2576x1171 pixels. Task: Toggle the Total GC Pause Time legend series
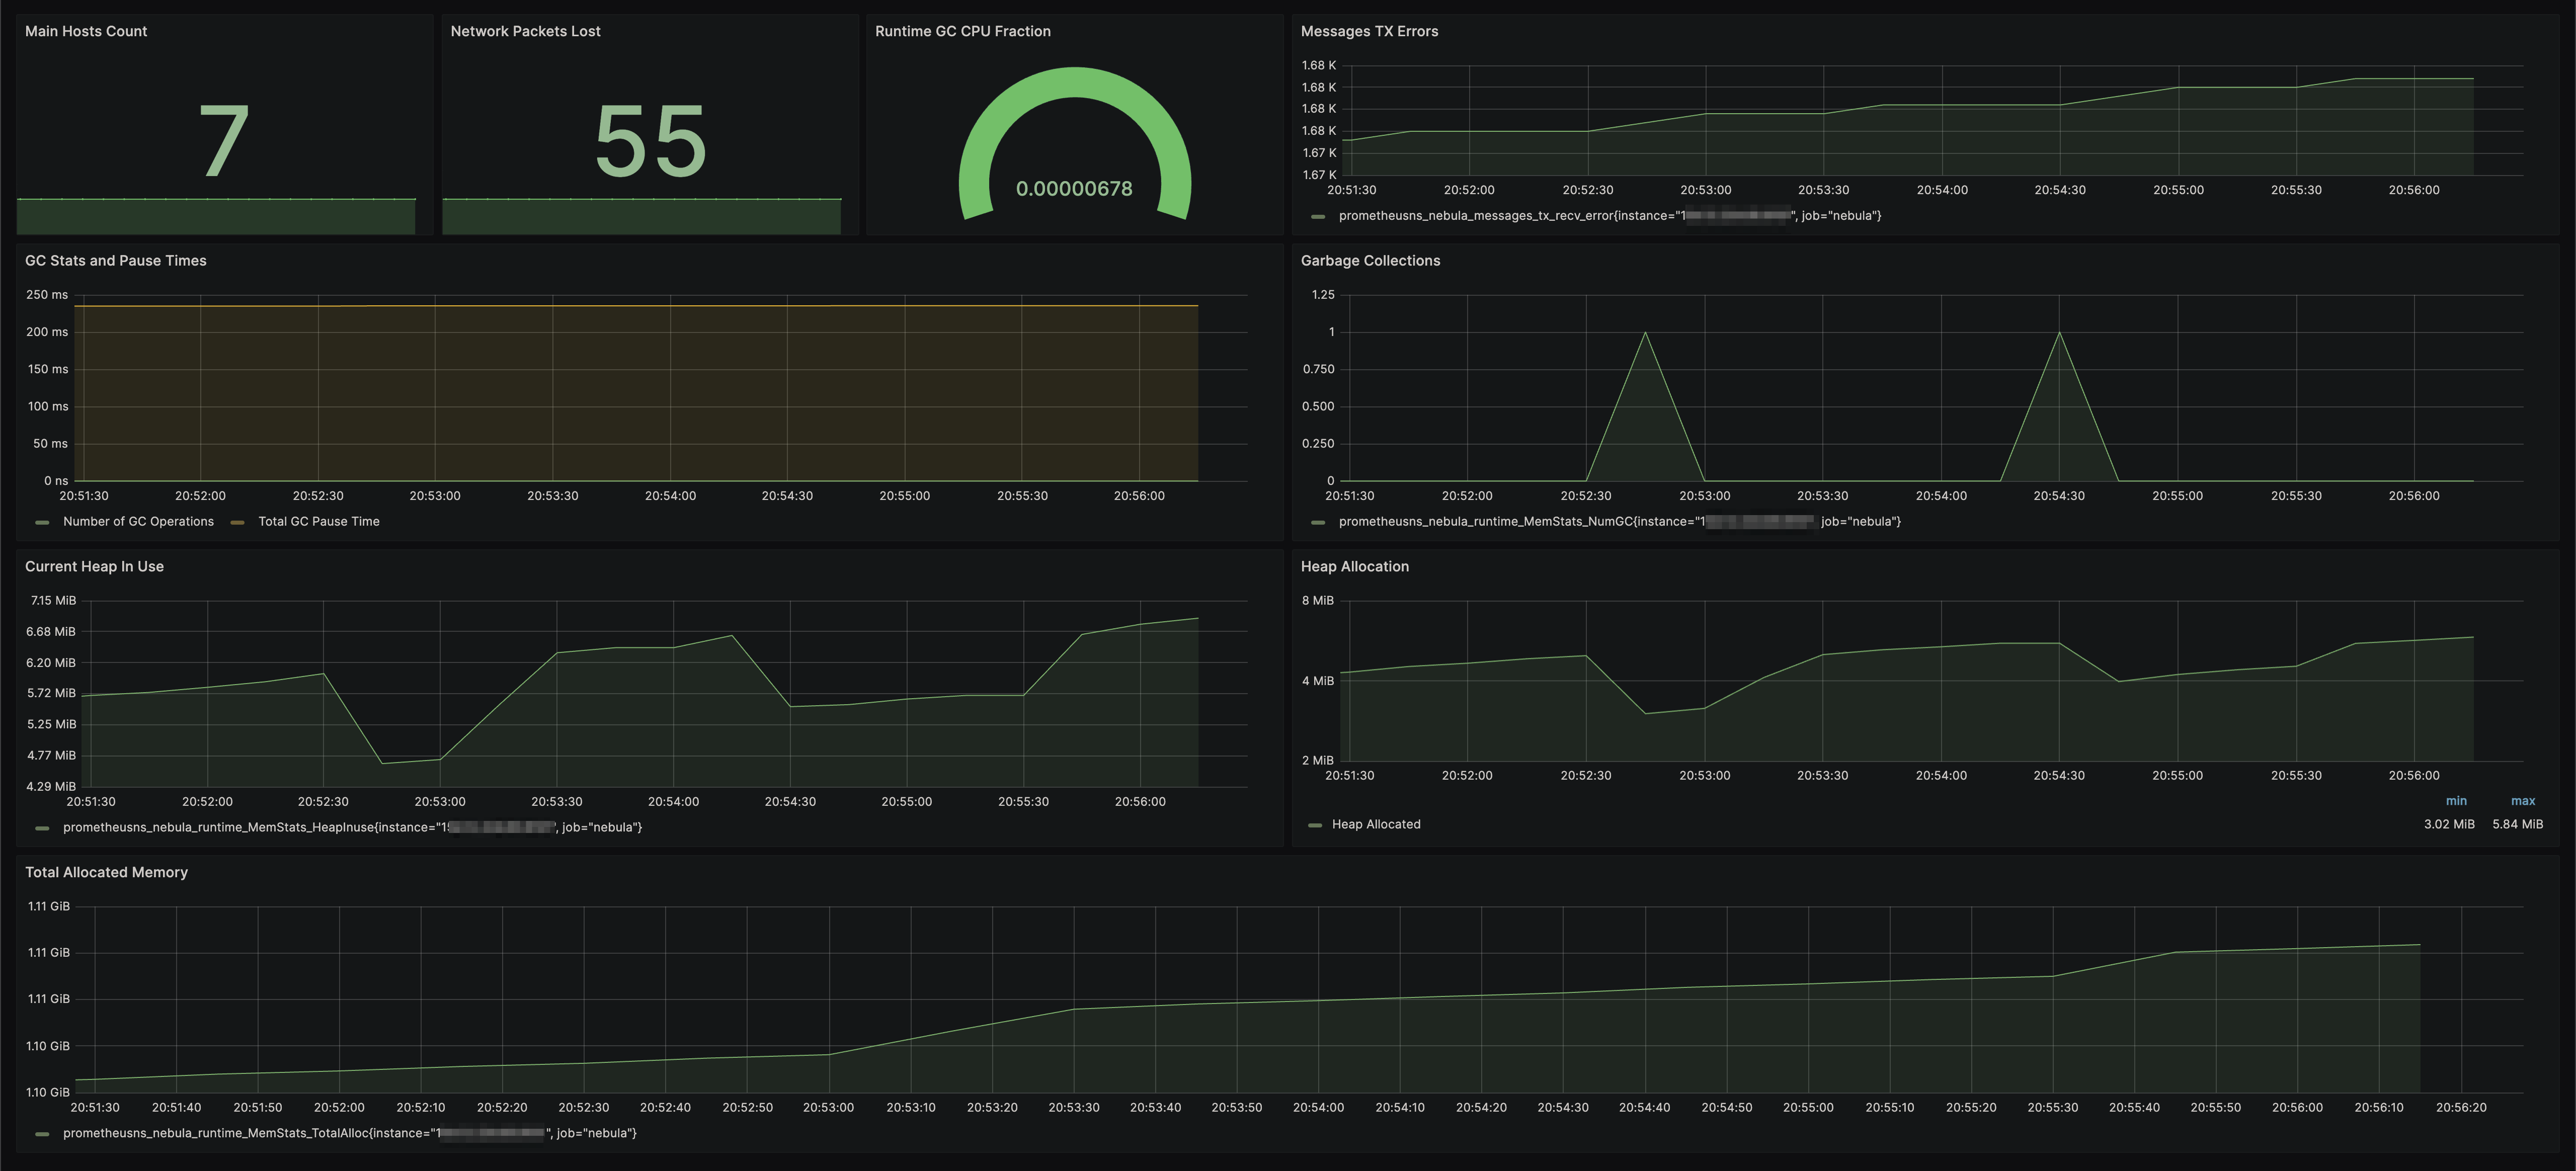319,521
